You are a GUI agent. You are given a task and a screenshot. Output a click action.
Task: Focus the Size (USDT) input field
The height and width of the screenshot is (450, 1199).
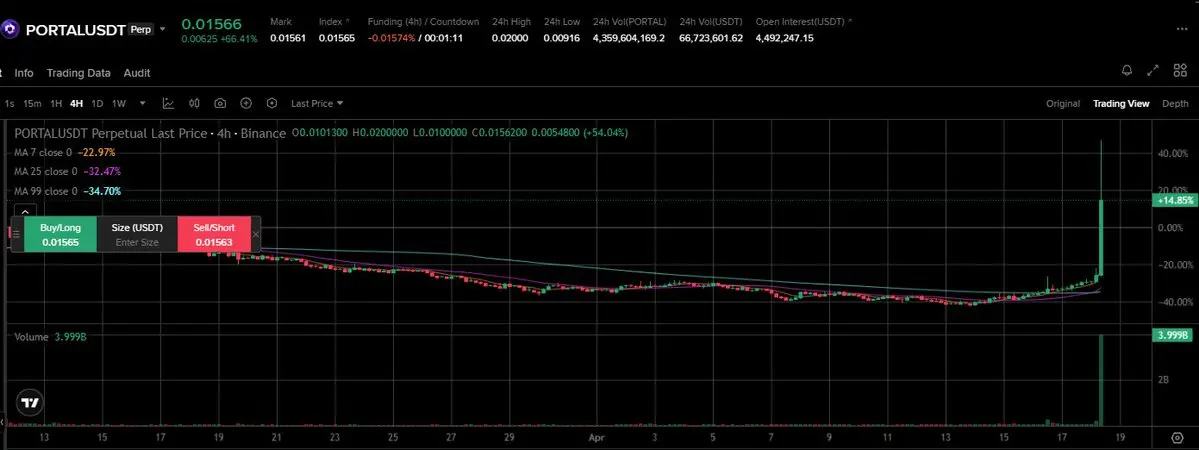pos(137,234)
